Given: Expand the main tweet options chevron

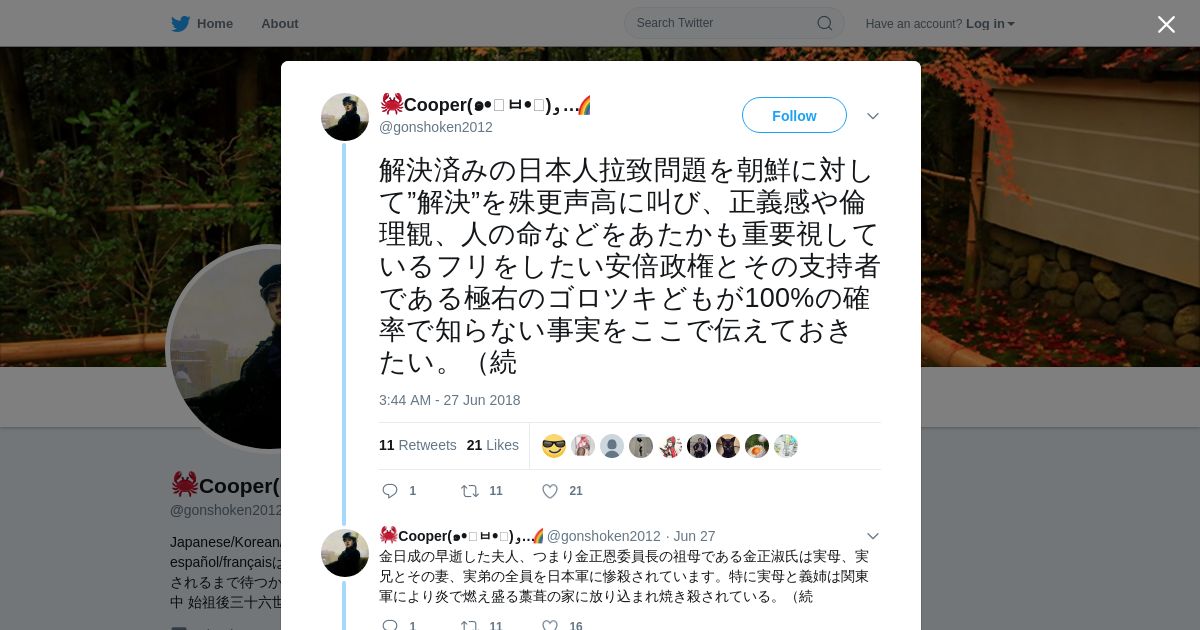Looking at the screenshot, I should coord(873,116).
